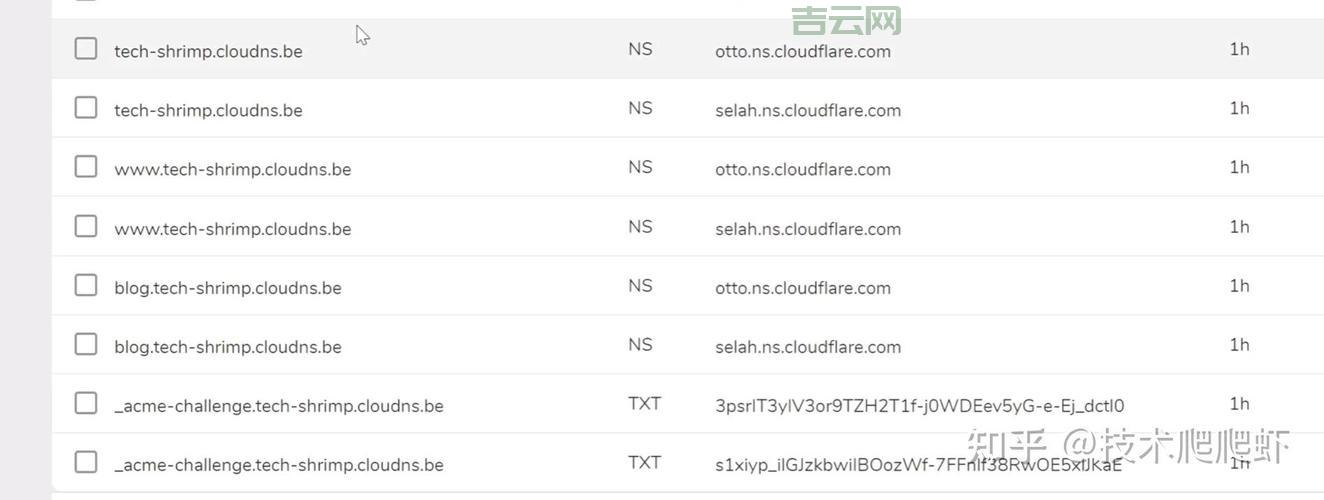
Task: Click the TXT type of the first acme record
Action: (644, 404)
